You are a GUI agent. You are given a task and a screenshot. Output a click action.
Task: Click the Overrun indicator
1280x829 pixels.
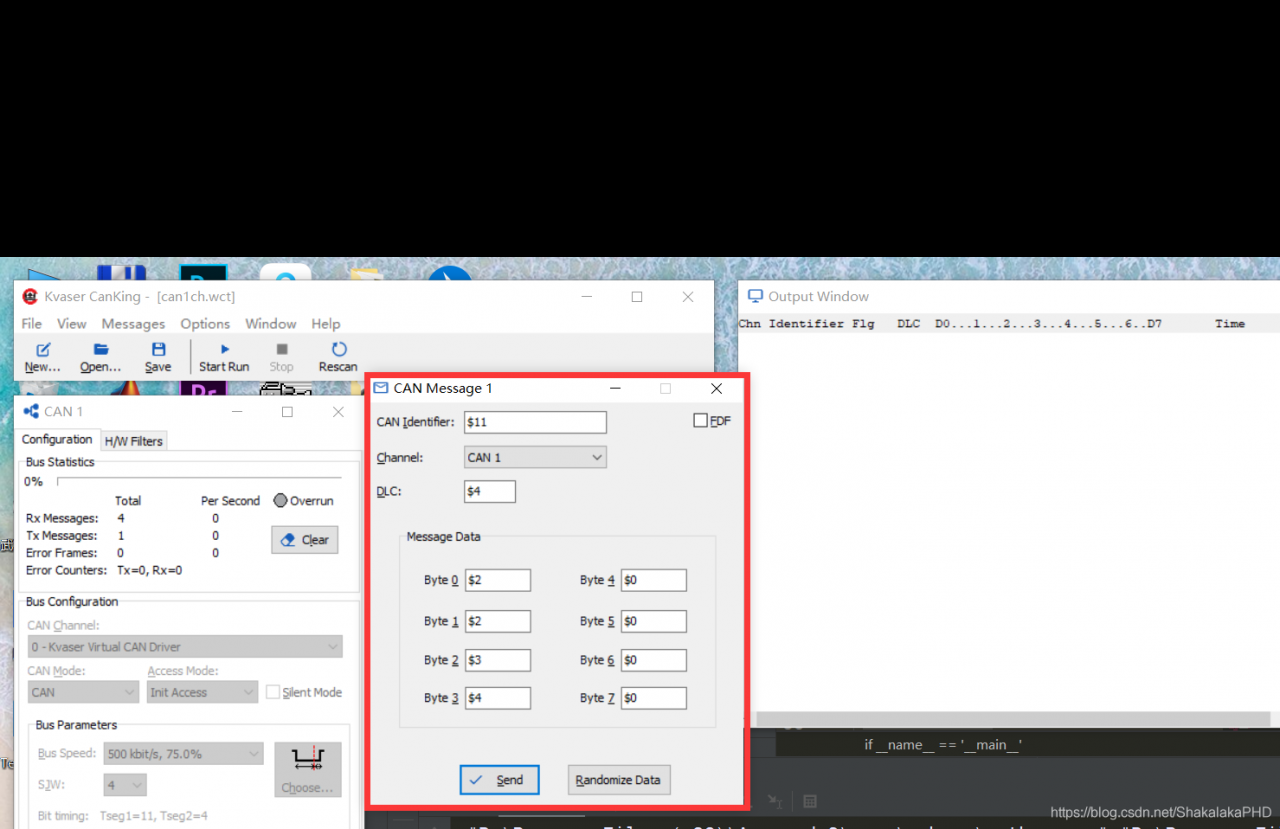point(280,501)
